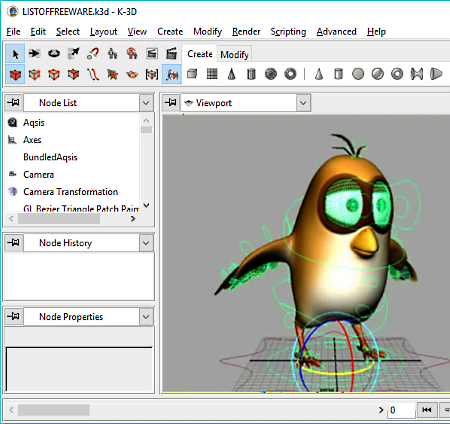Open the File menu
The width and height of the screenshot is (450, 424).
(x=13, y=32)
